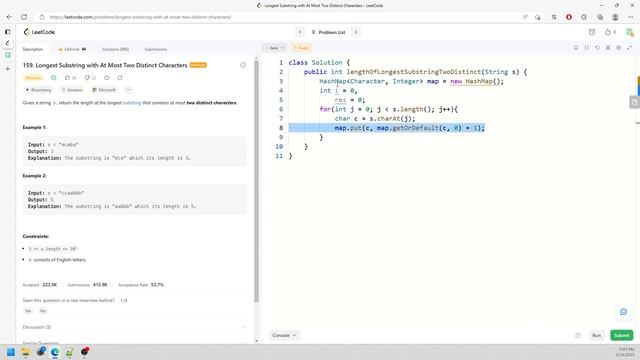Open the chat assistant bubble icon
The width and height of the screenshot is (640, 360).
623,312
